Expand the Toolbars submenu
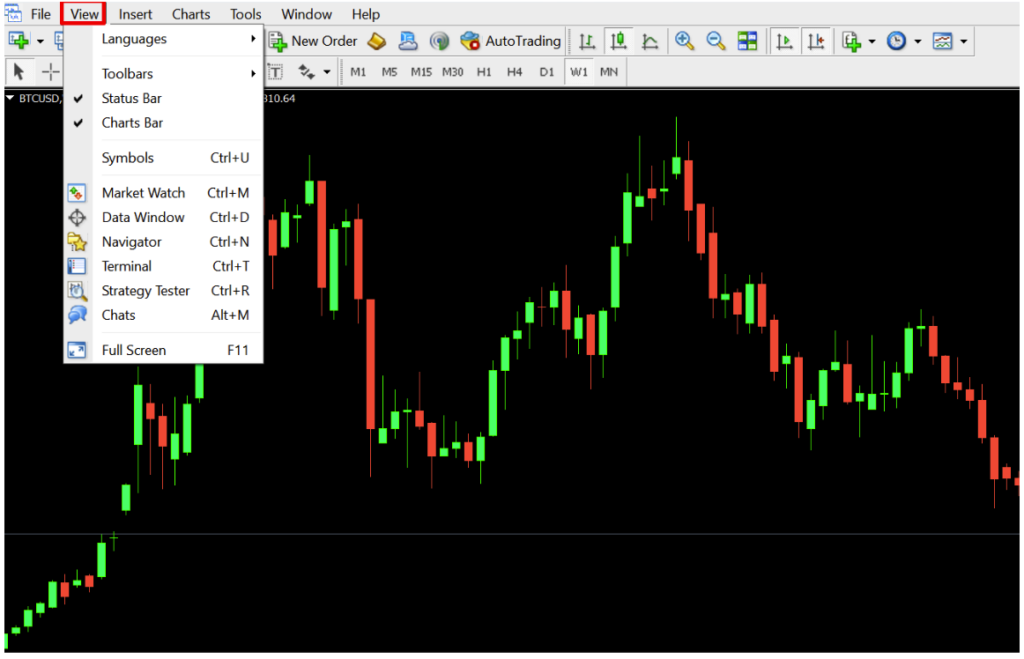The height and width of the screenshot is (659, 1024). (163, 74)
